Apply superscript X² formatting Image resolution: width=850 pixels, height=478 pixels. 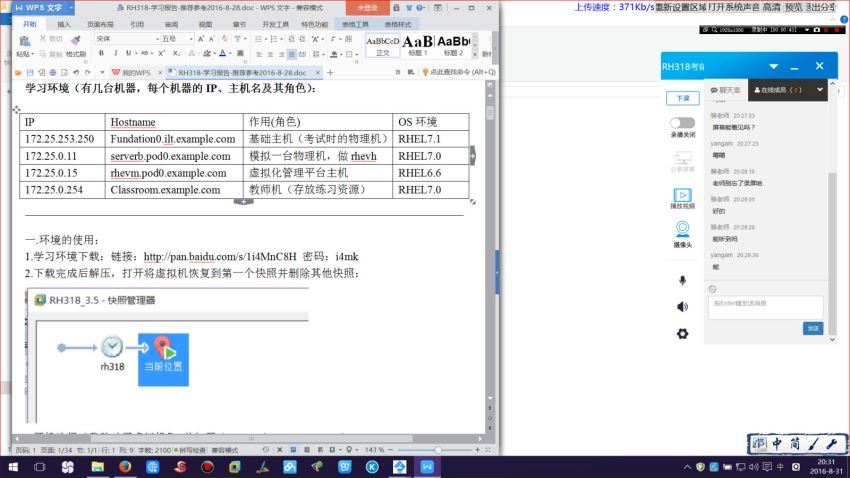pos(162,53)
